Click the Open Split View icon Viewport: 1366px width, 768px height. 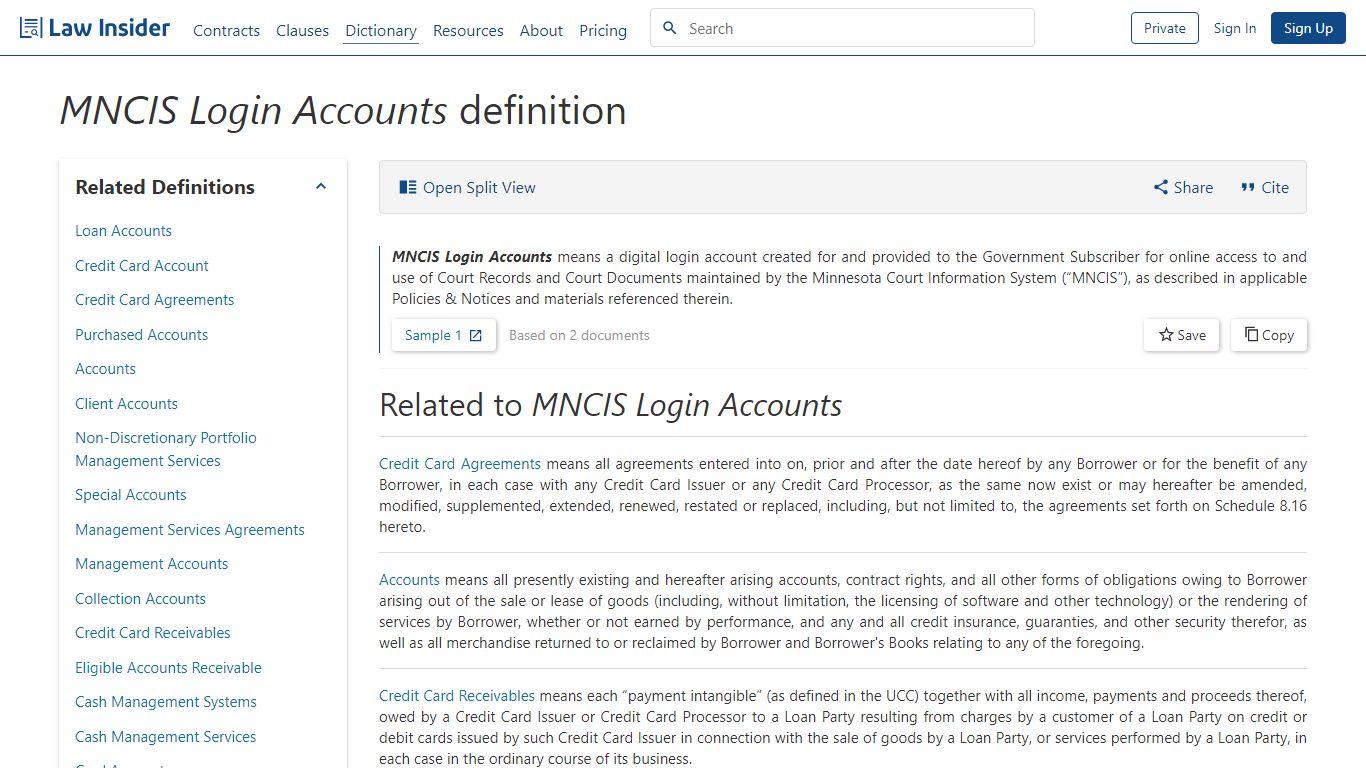pos(408,187)
